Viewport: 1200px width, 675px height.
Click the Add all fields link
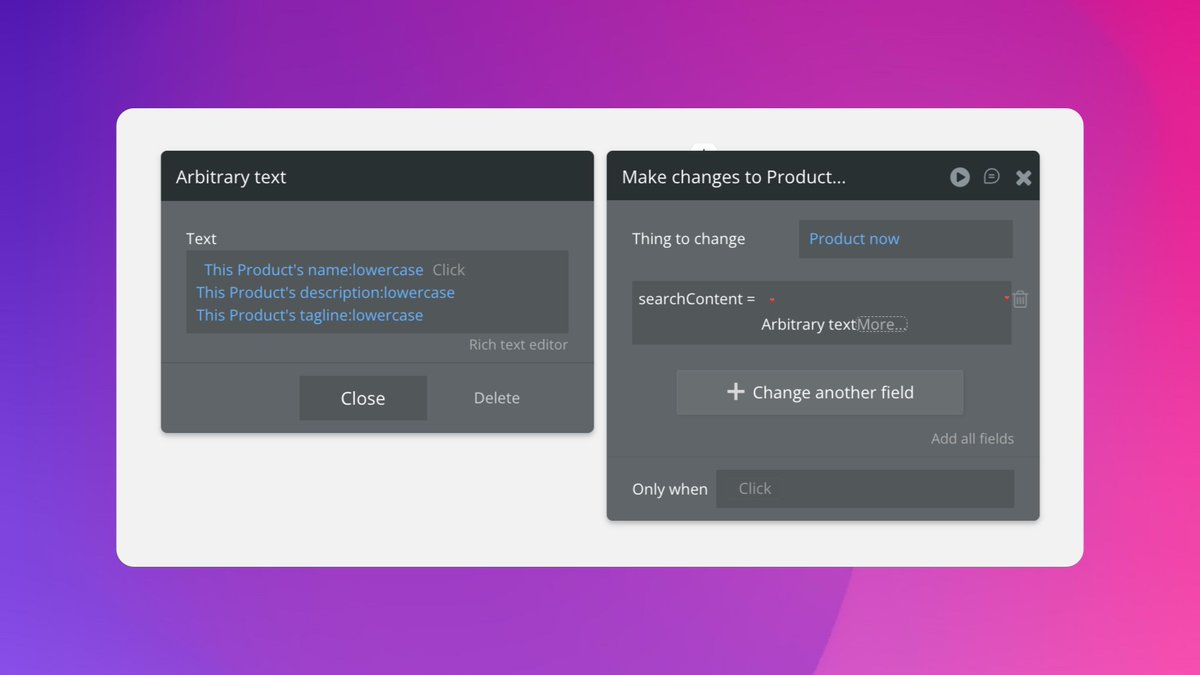point(972,439)
